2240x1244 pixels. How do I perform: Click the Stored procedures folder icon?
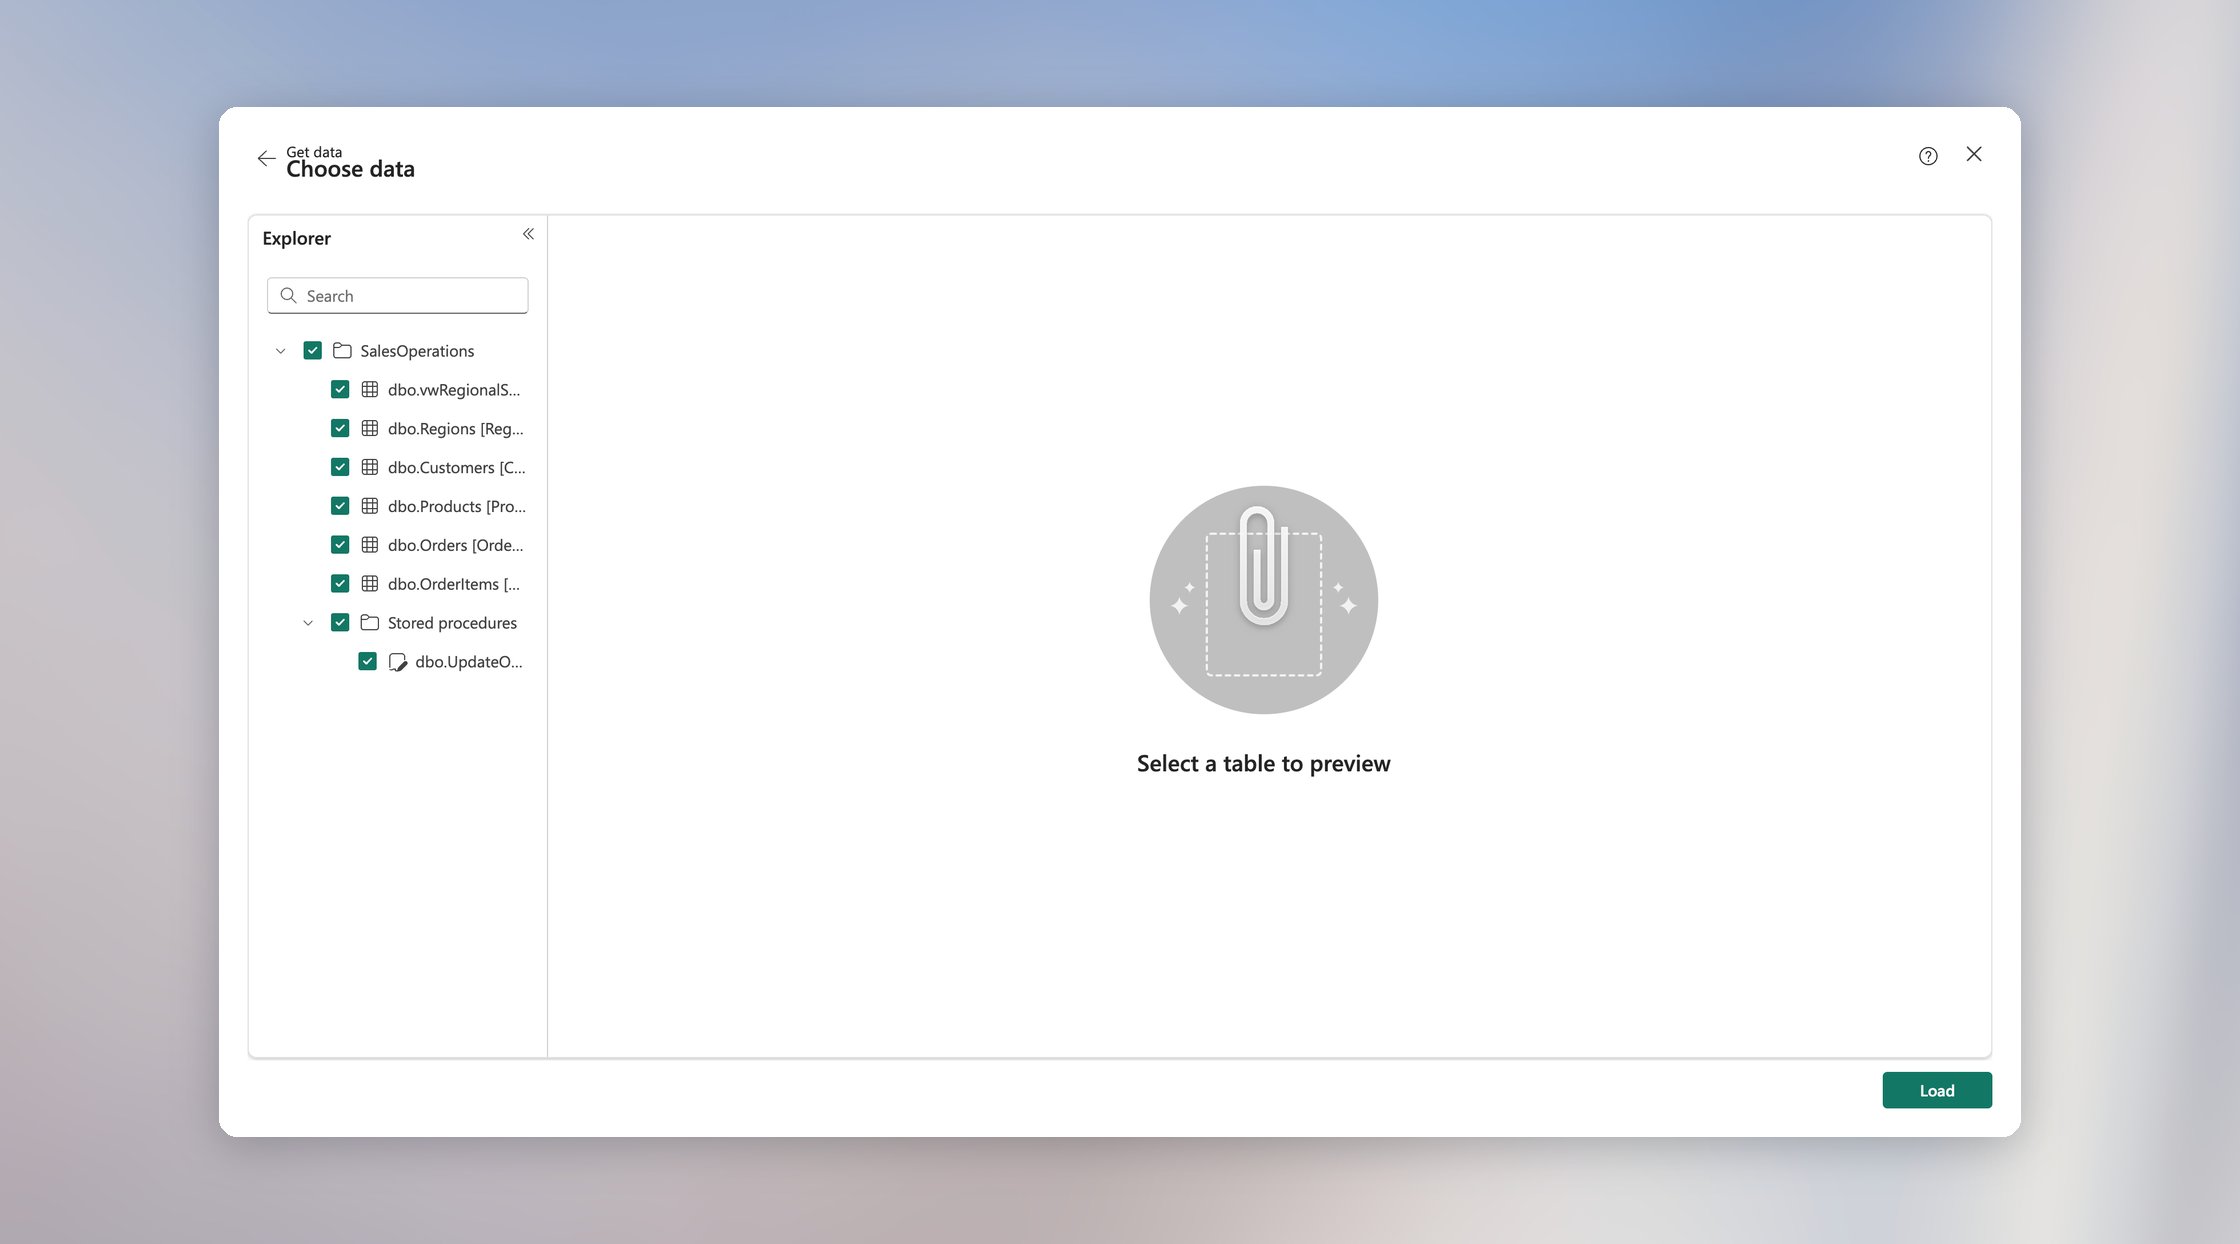tap(370, 622)
